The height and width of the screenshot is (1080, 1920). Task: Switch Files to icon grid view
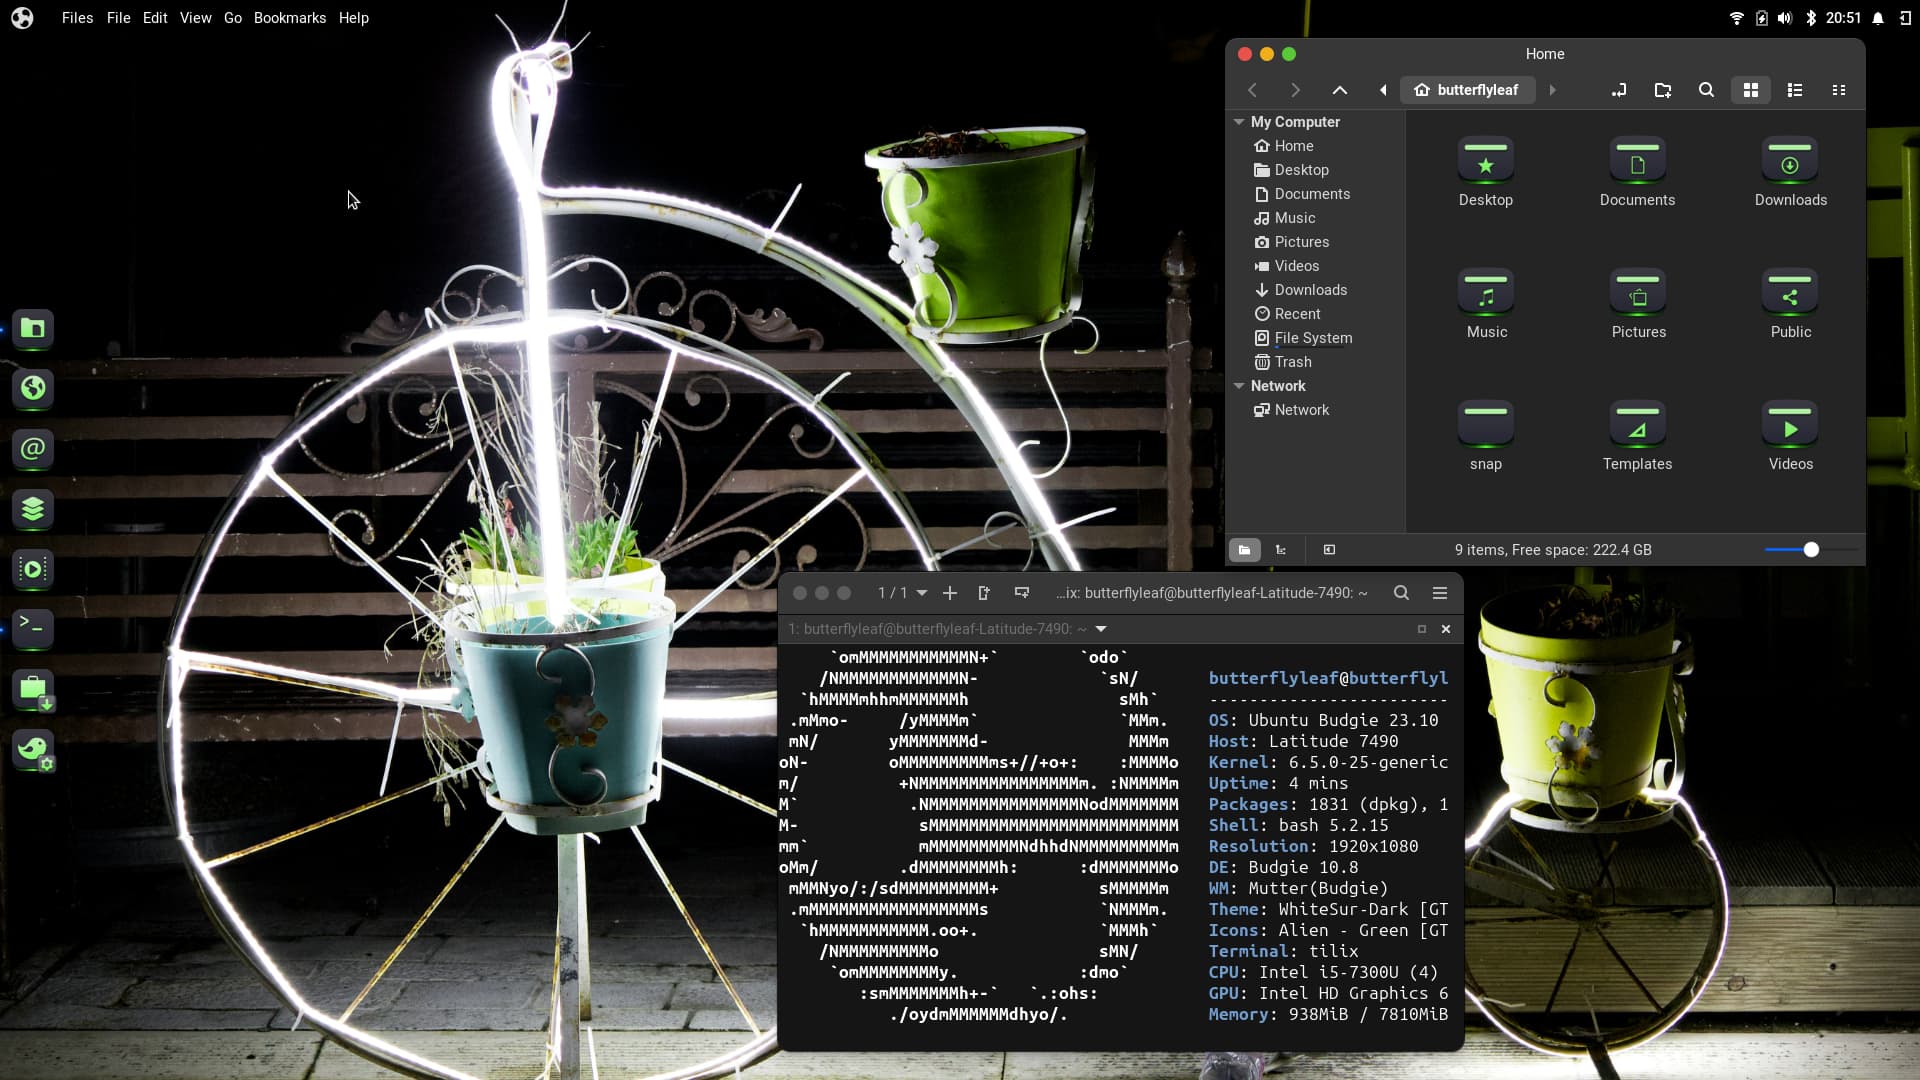point(1751,90)
